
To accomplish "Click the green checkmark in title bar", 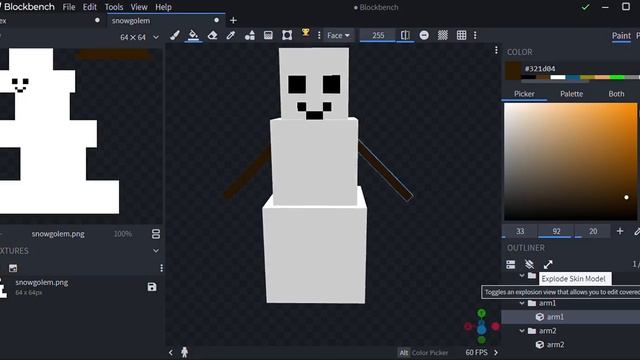I will pos(585,7).
